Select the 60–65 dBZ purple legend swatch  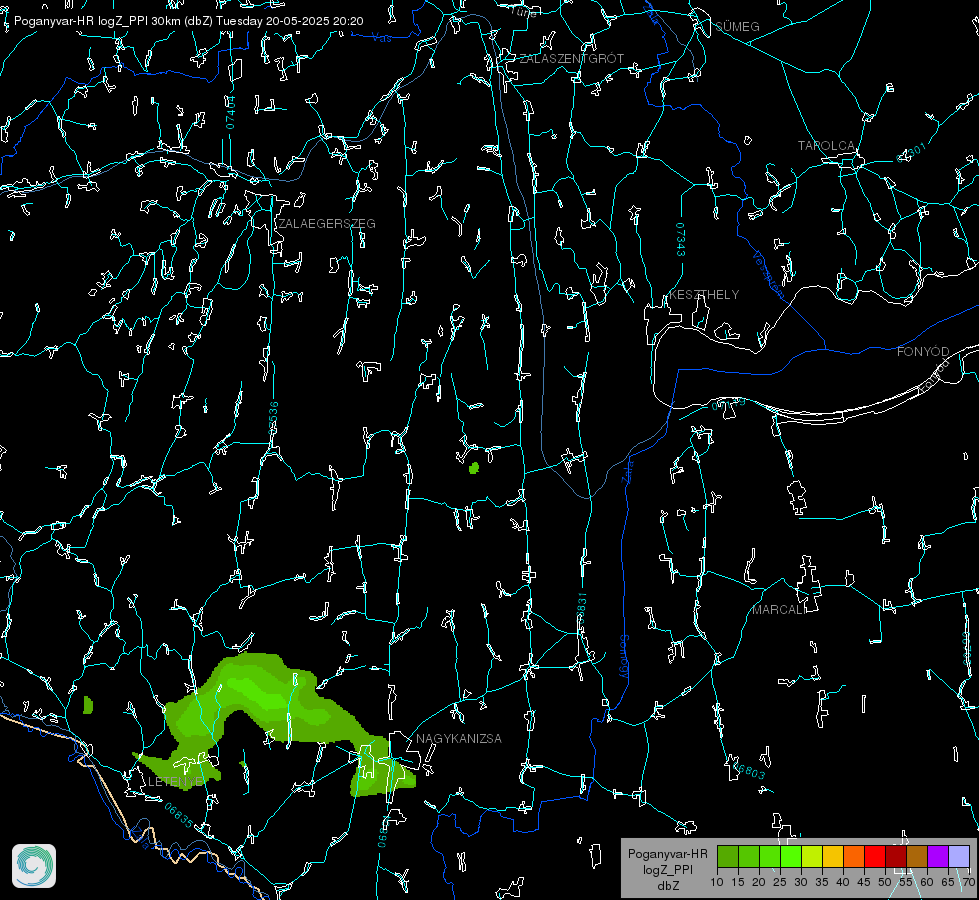(938, 856)
